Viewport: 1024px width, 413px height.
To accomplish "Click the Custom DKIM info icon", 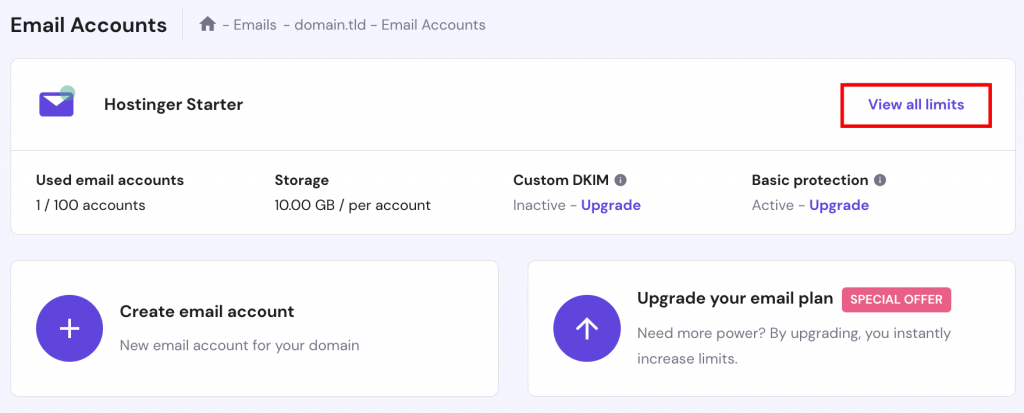I will (x=620, y=181).
